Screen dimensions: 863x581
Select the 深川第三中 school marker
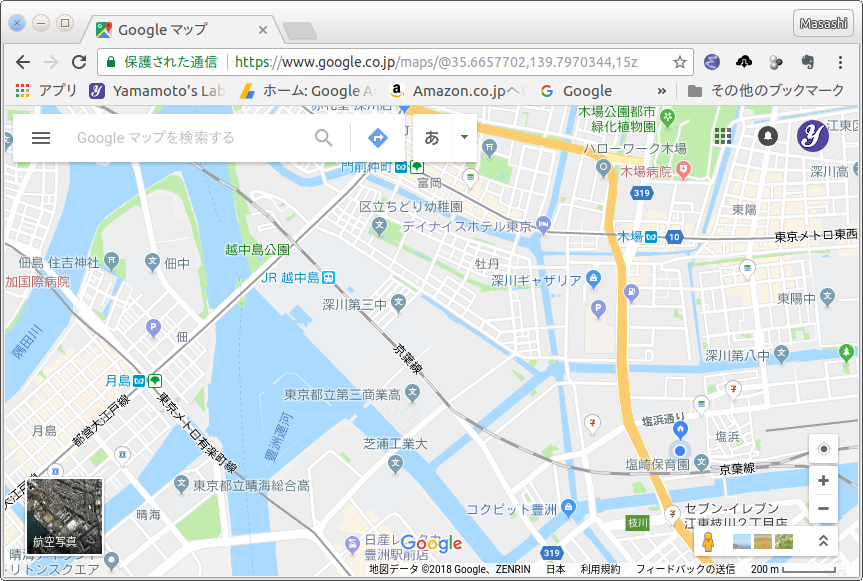click(398, 302)
